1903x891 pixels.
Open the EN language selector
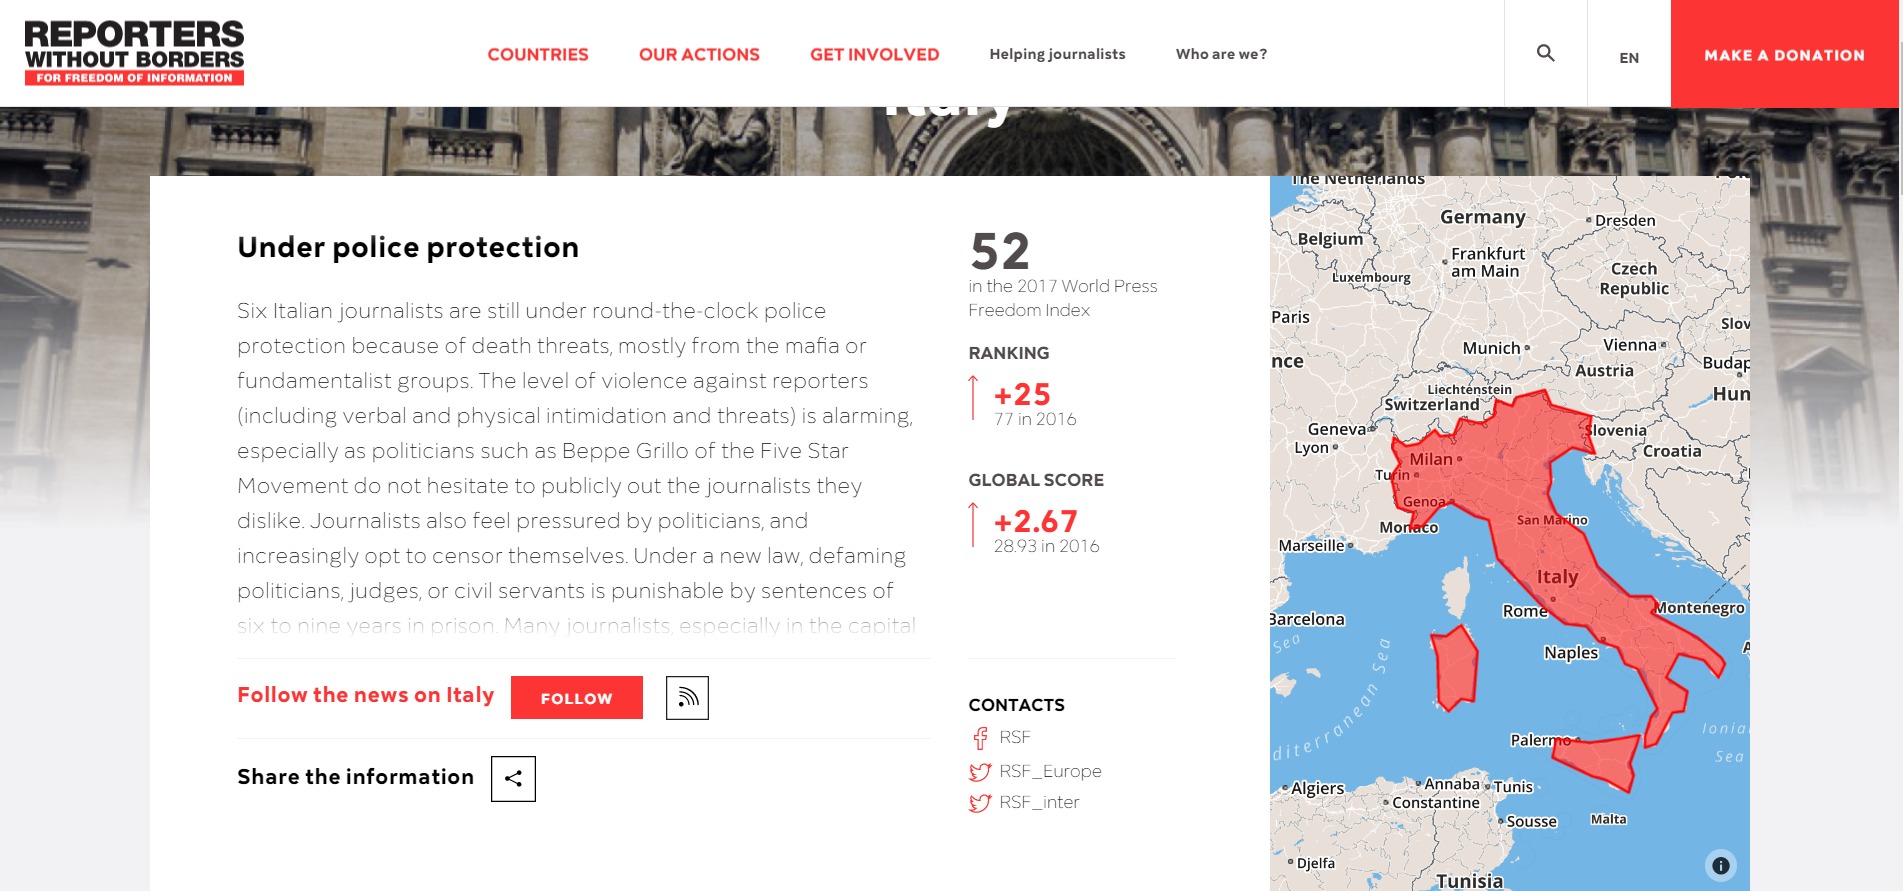[x=1629, y=58]
